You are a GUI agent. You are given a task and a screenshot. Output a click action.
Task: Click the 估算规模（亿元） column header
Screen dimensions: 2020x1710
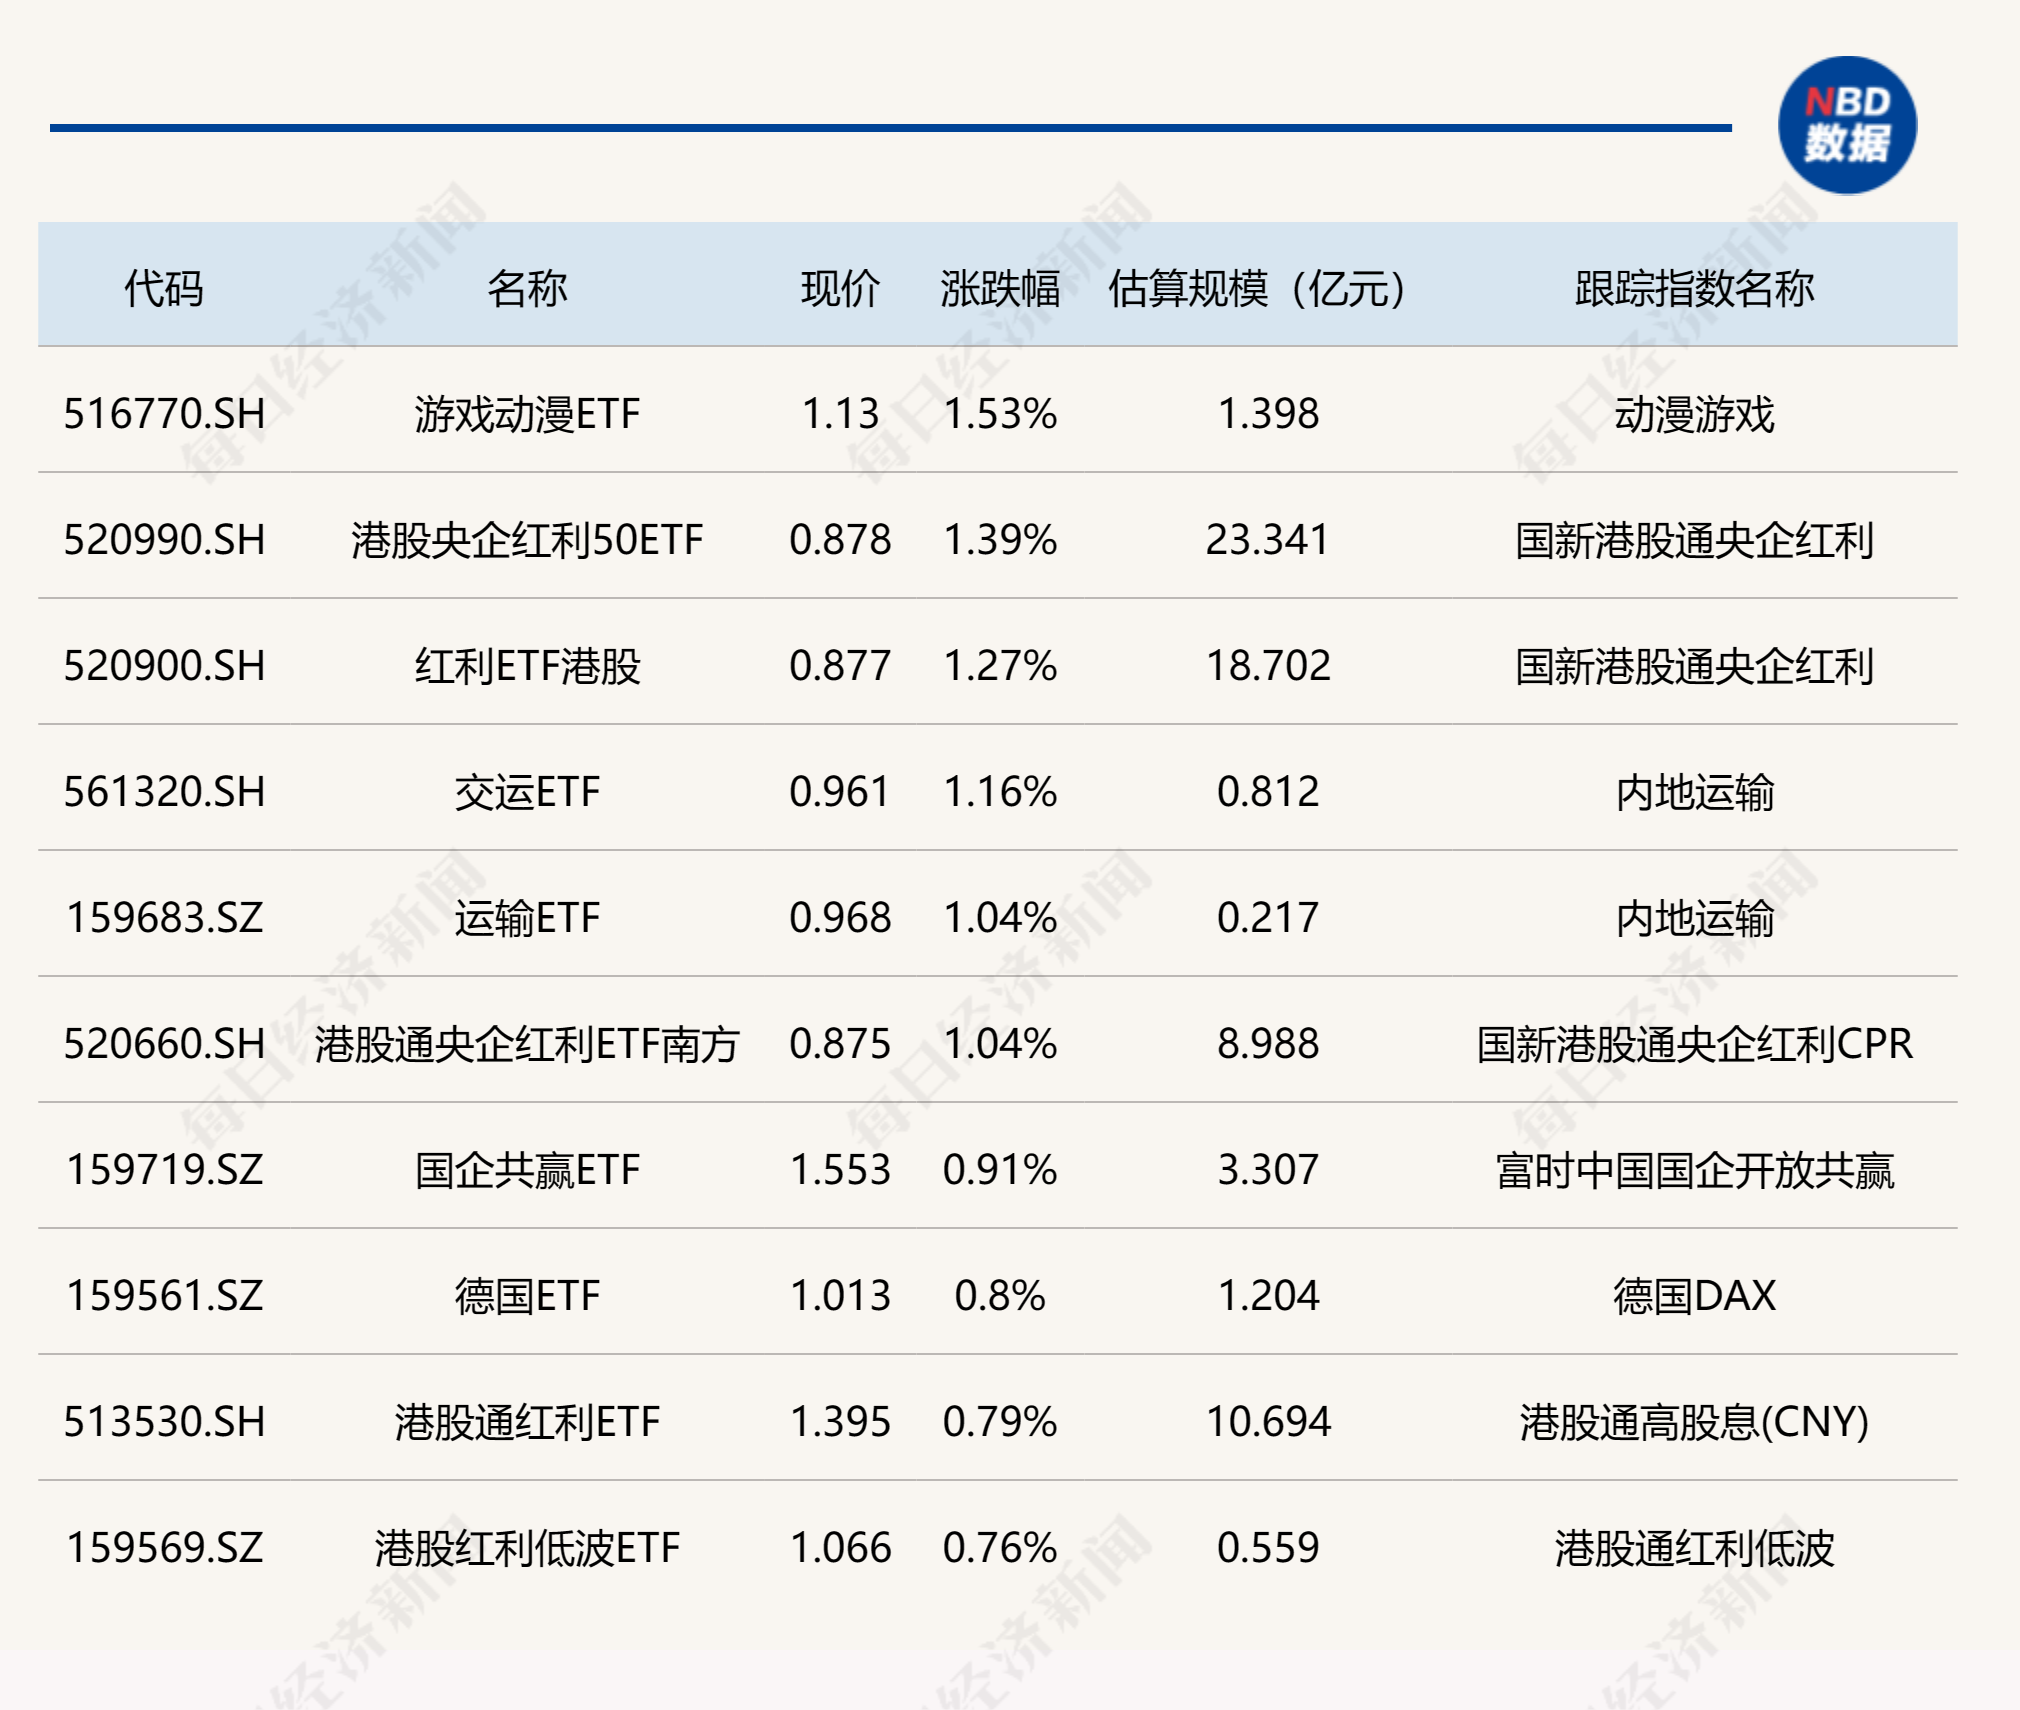[1268, 289]
